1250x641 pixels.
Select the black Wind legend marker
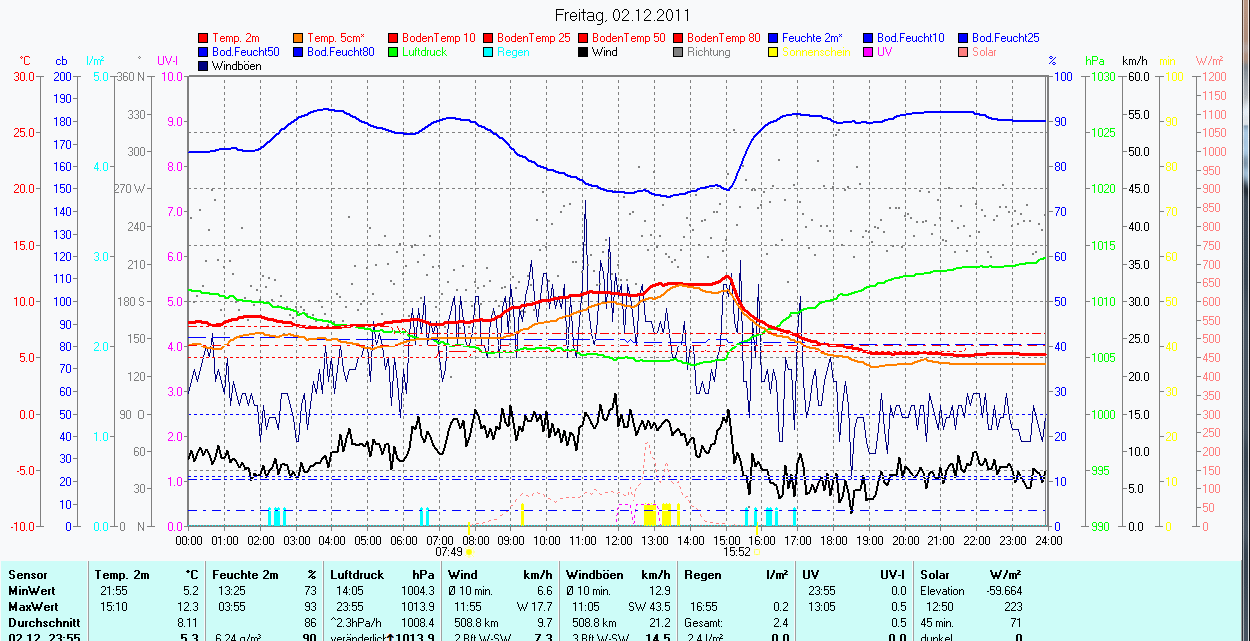pos(584,52)
